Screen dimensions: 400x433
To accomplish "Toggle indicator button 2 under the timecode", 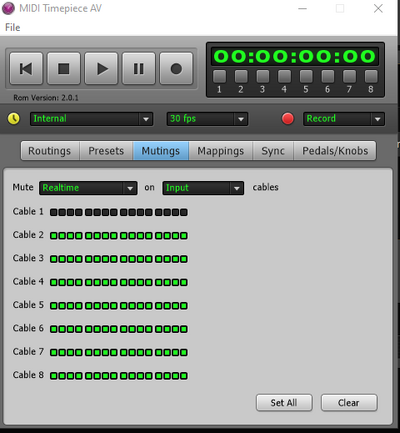I will [241, 76].
